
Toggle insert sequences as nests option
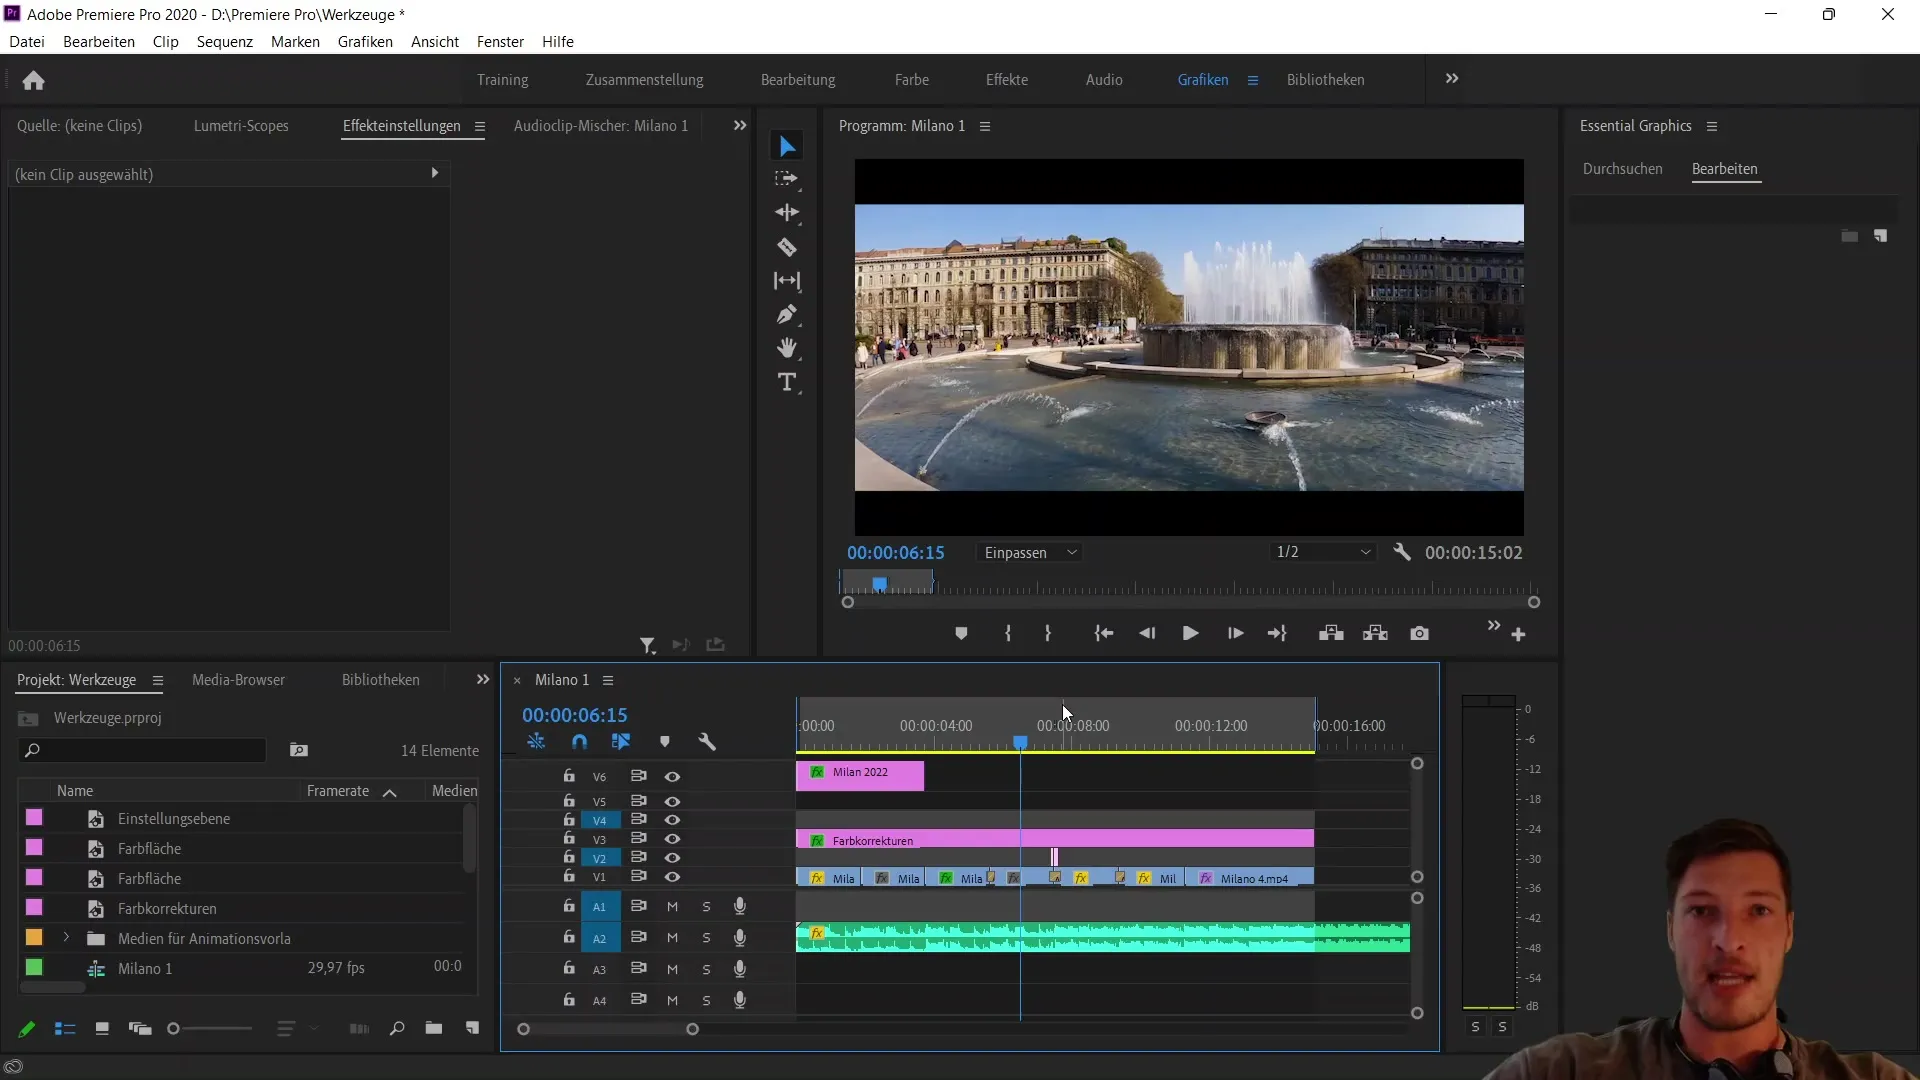[536, 742]
